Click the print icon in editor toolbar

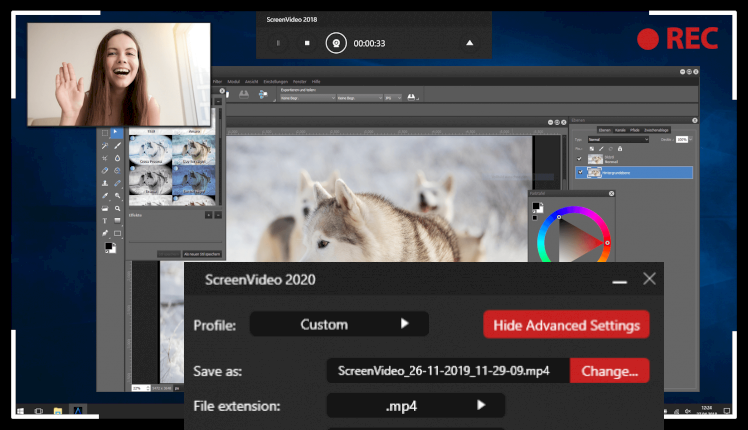point(244,95)
